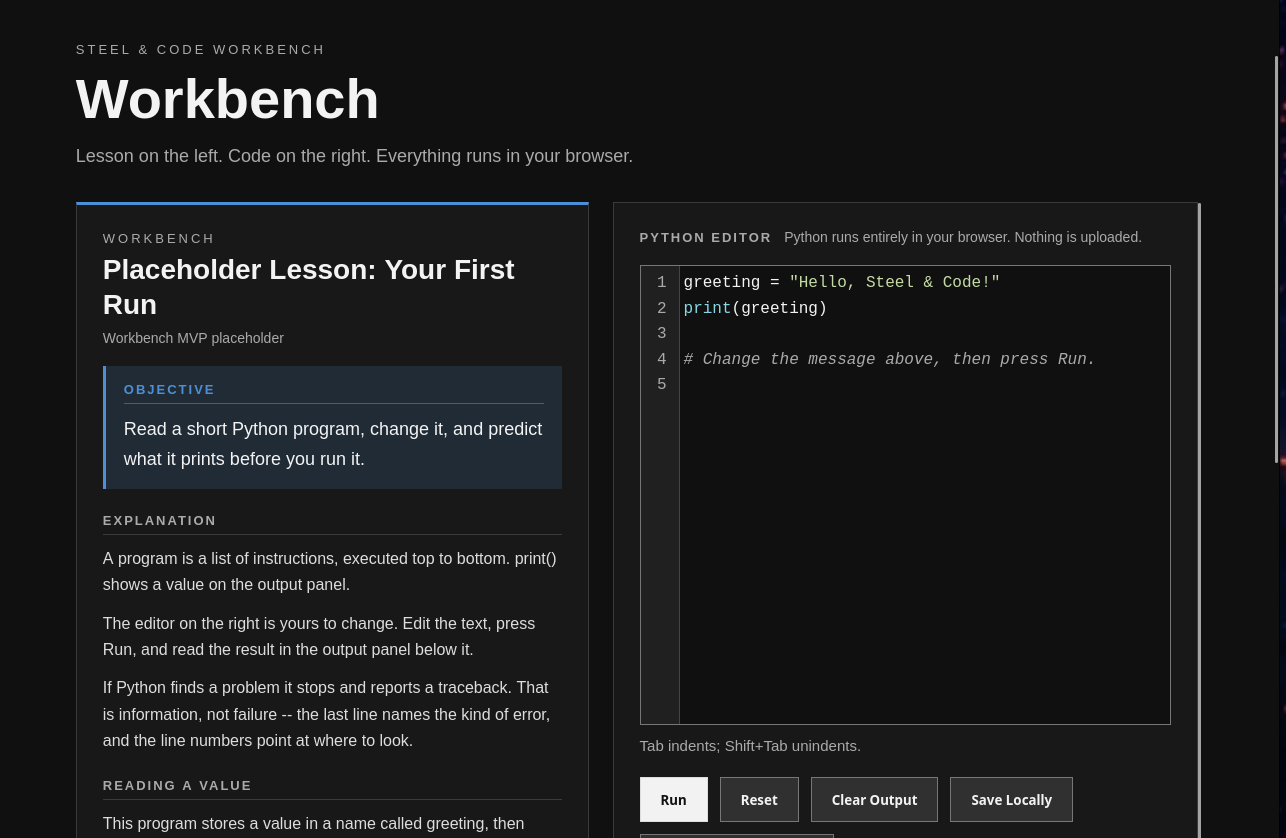Click the Workbench page heading
The height and width of the screenshot is (838, 1286).
tap(227, 99)
